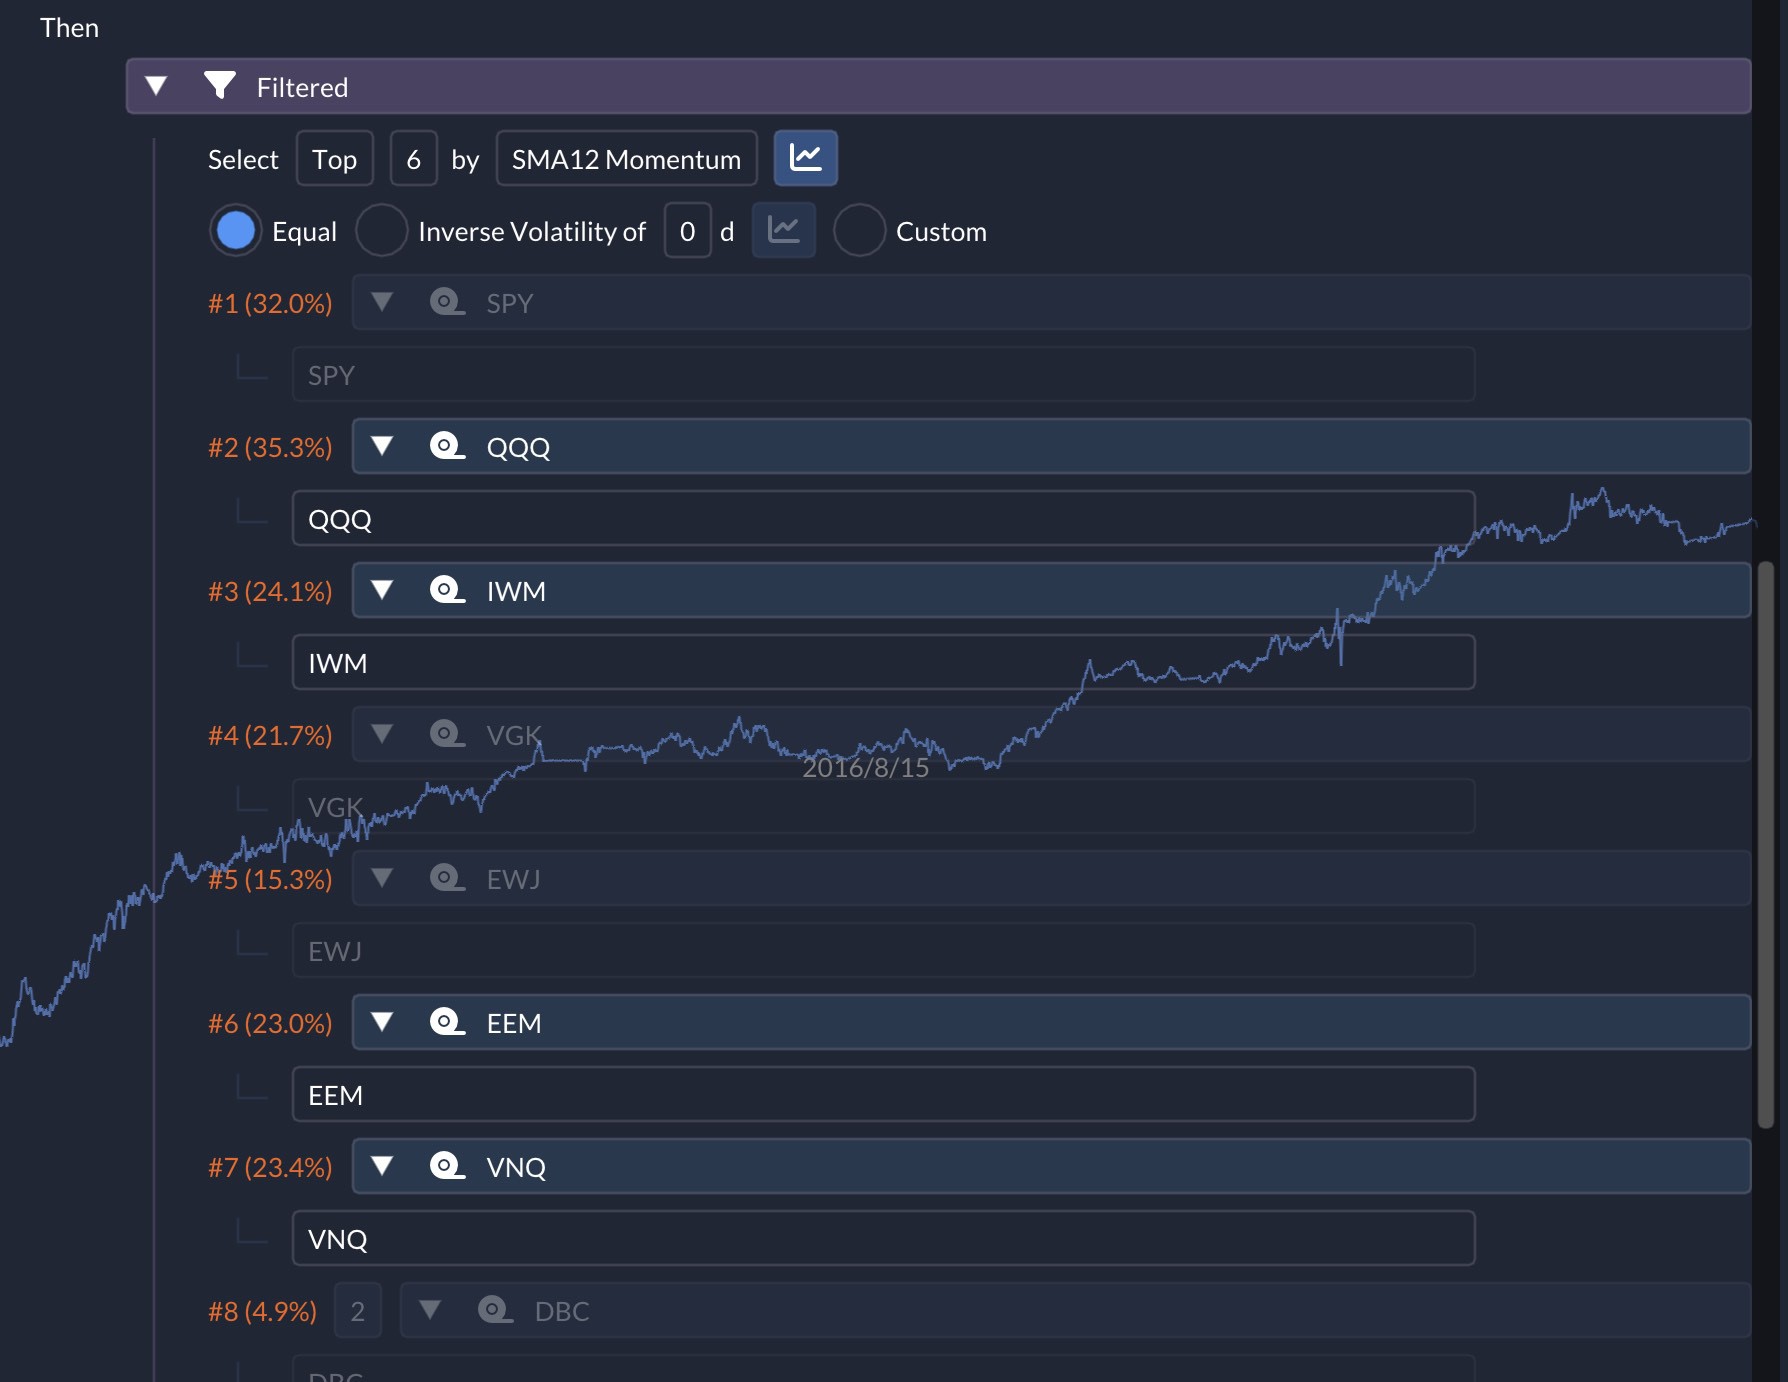Click the SPY group asset icon

click(447, 302)
